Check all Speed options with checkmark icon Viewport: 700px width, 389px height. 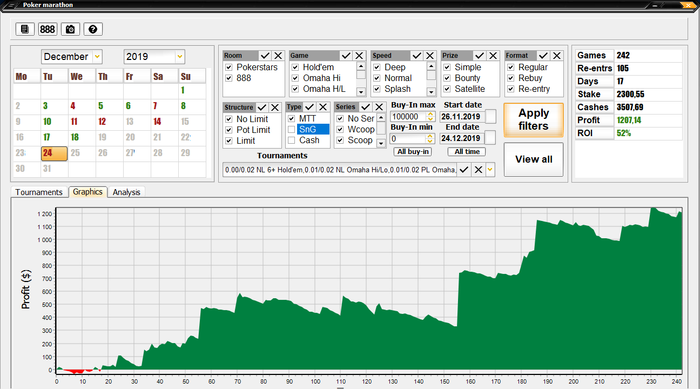click(x=417, y=55)
